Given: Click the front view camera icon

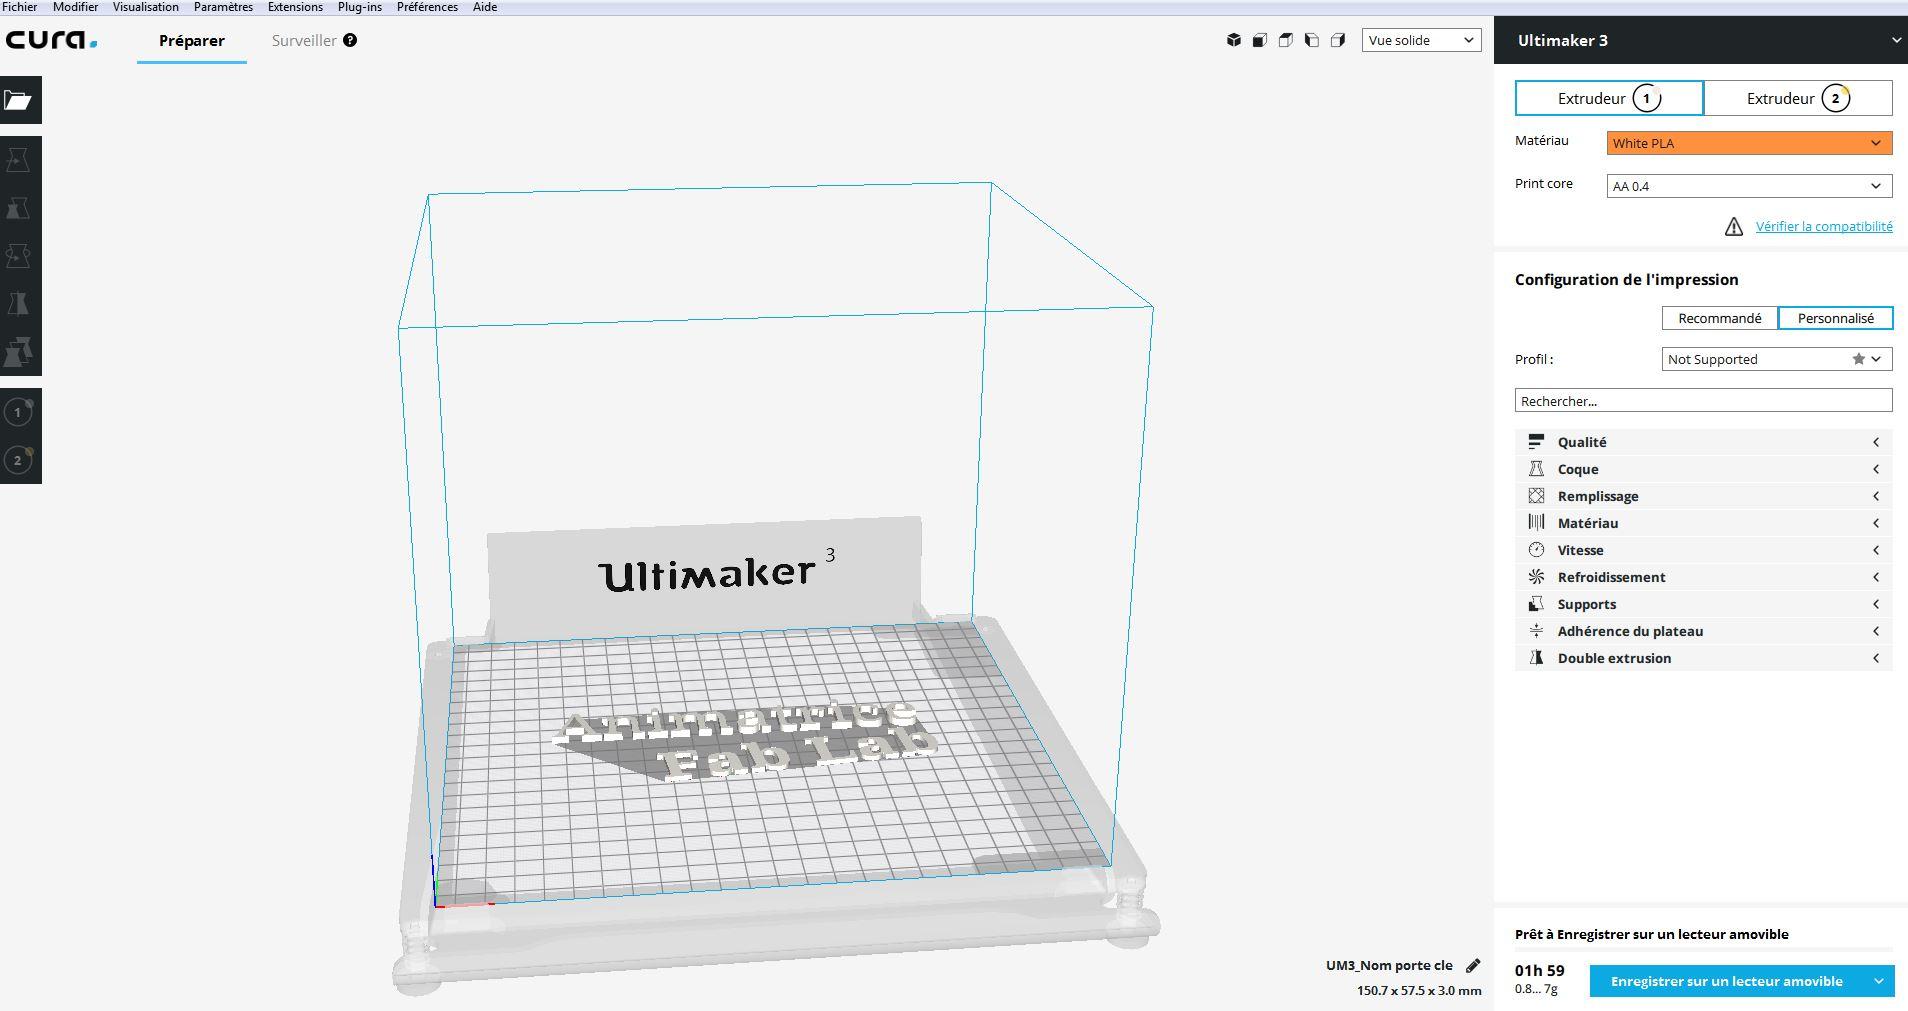Looking at the screenshot, I should [x=1260, y=40].
